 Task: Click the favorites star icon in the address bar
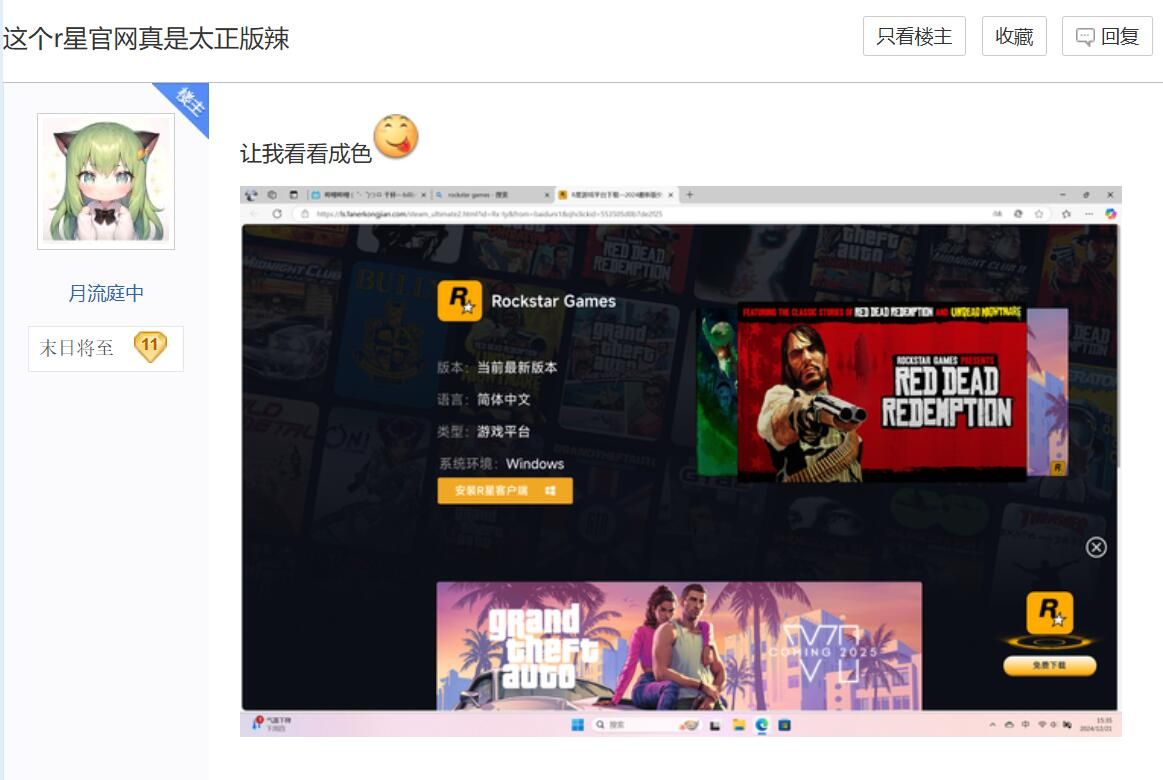(1039, 214)
